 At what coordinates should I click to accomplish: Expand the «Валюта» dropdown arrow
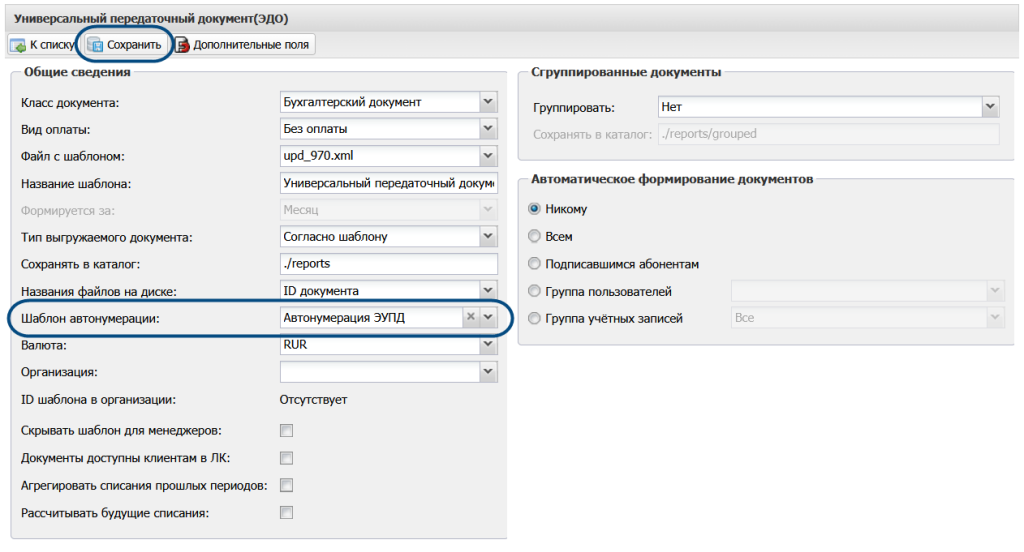point(488,345)
